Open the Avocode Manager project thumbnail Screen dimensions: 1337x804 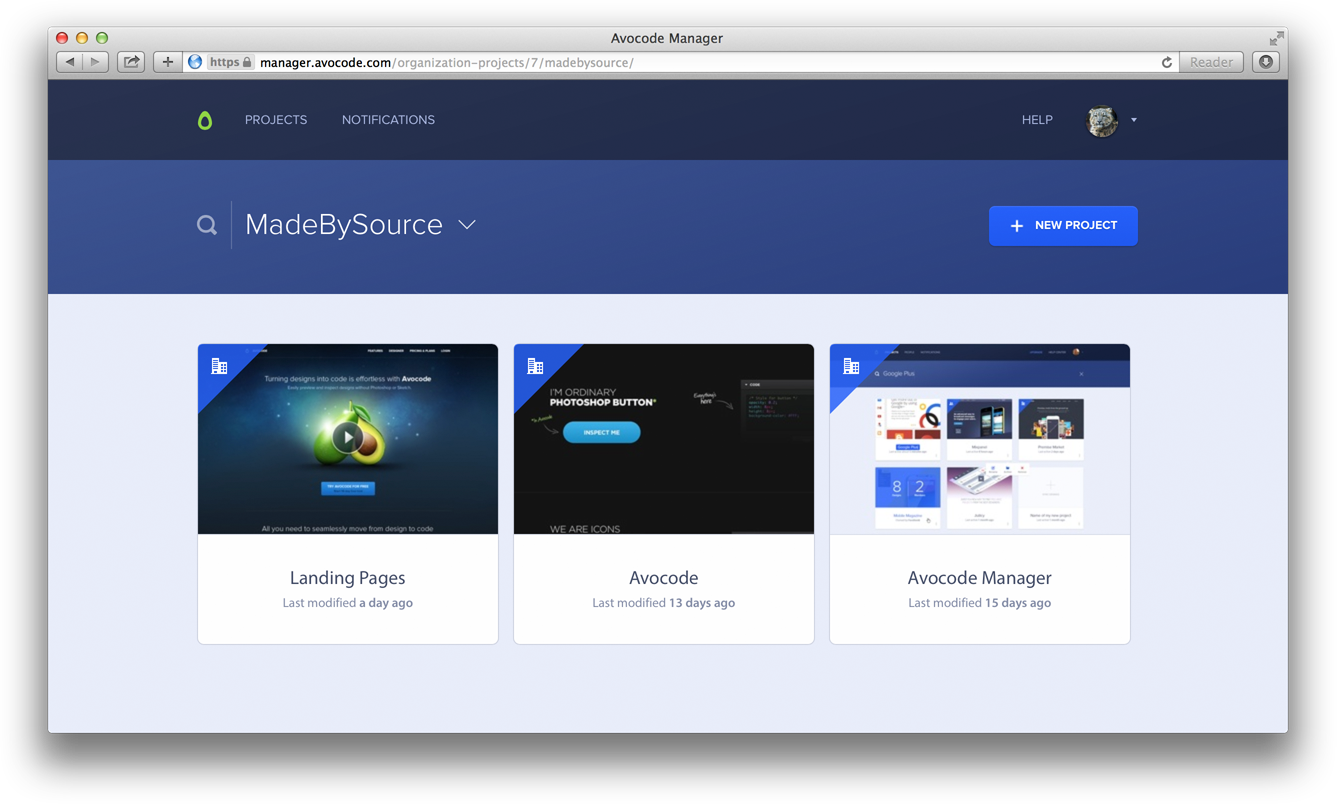[x=980, y=439]
